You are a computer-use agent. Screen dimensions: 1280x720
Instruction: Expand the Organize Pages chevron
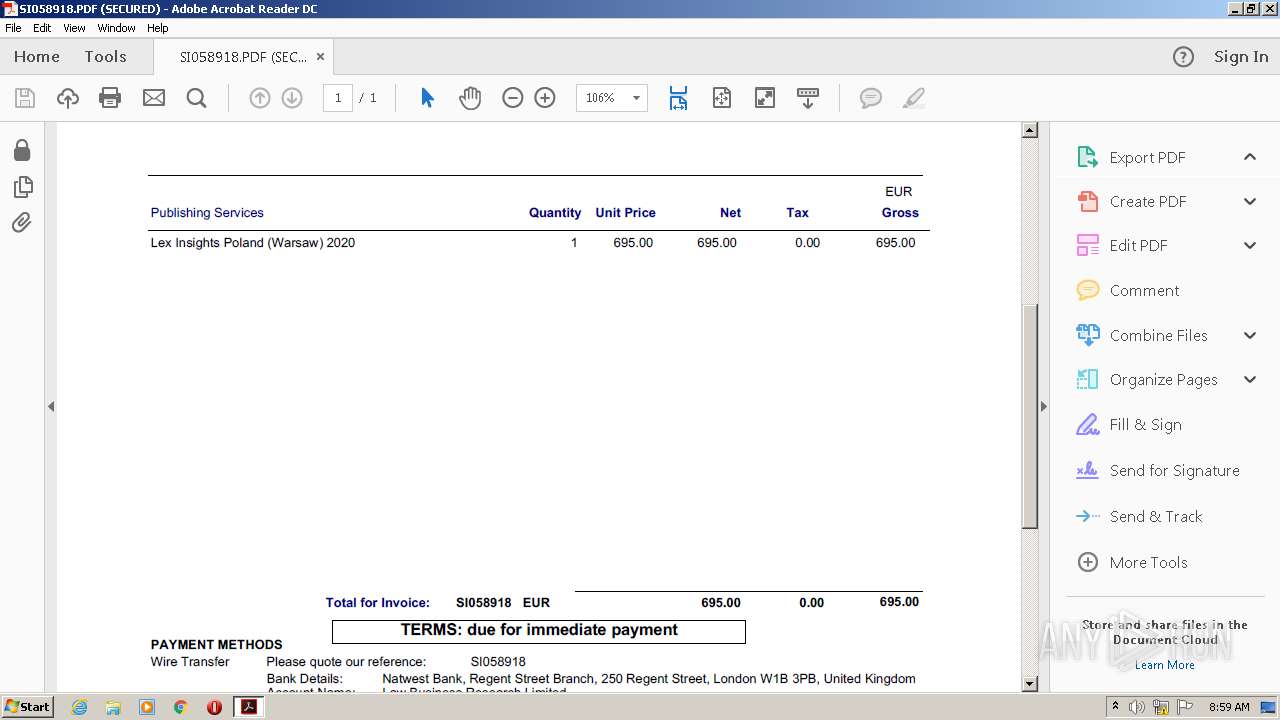coord(1250,379)
